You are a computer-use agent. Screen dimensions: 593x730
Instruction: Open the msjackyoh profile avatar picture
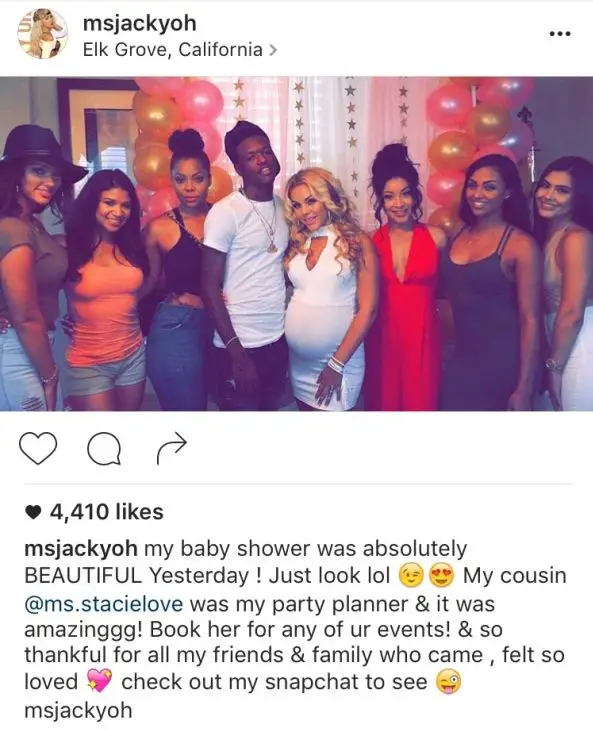pyautogui.click(x=43, y=34)
